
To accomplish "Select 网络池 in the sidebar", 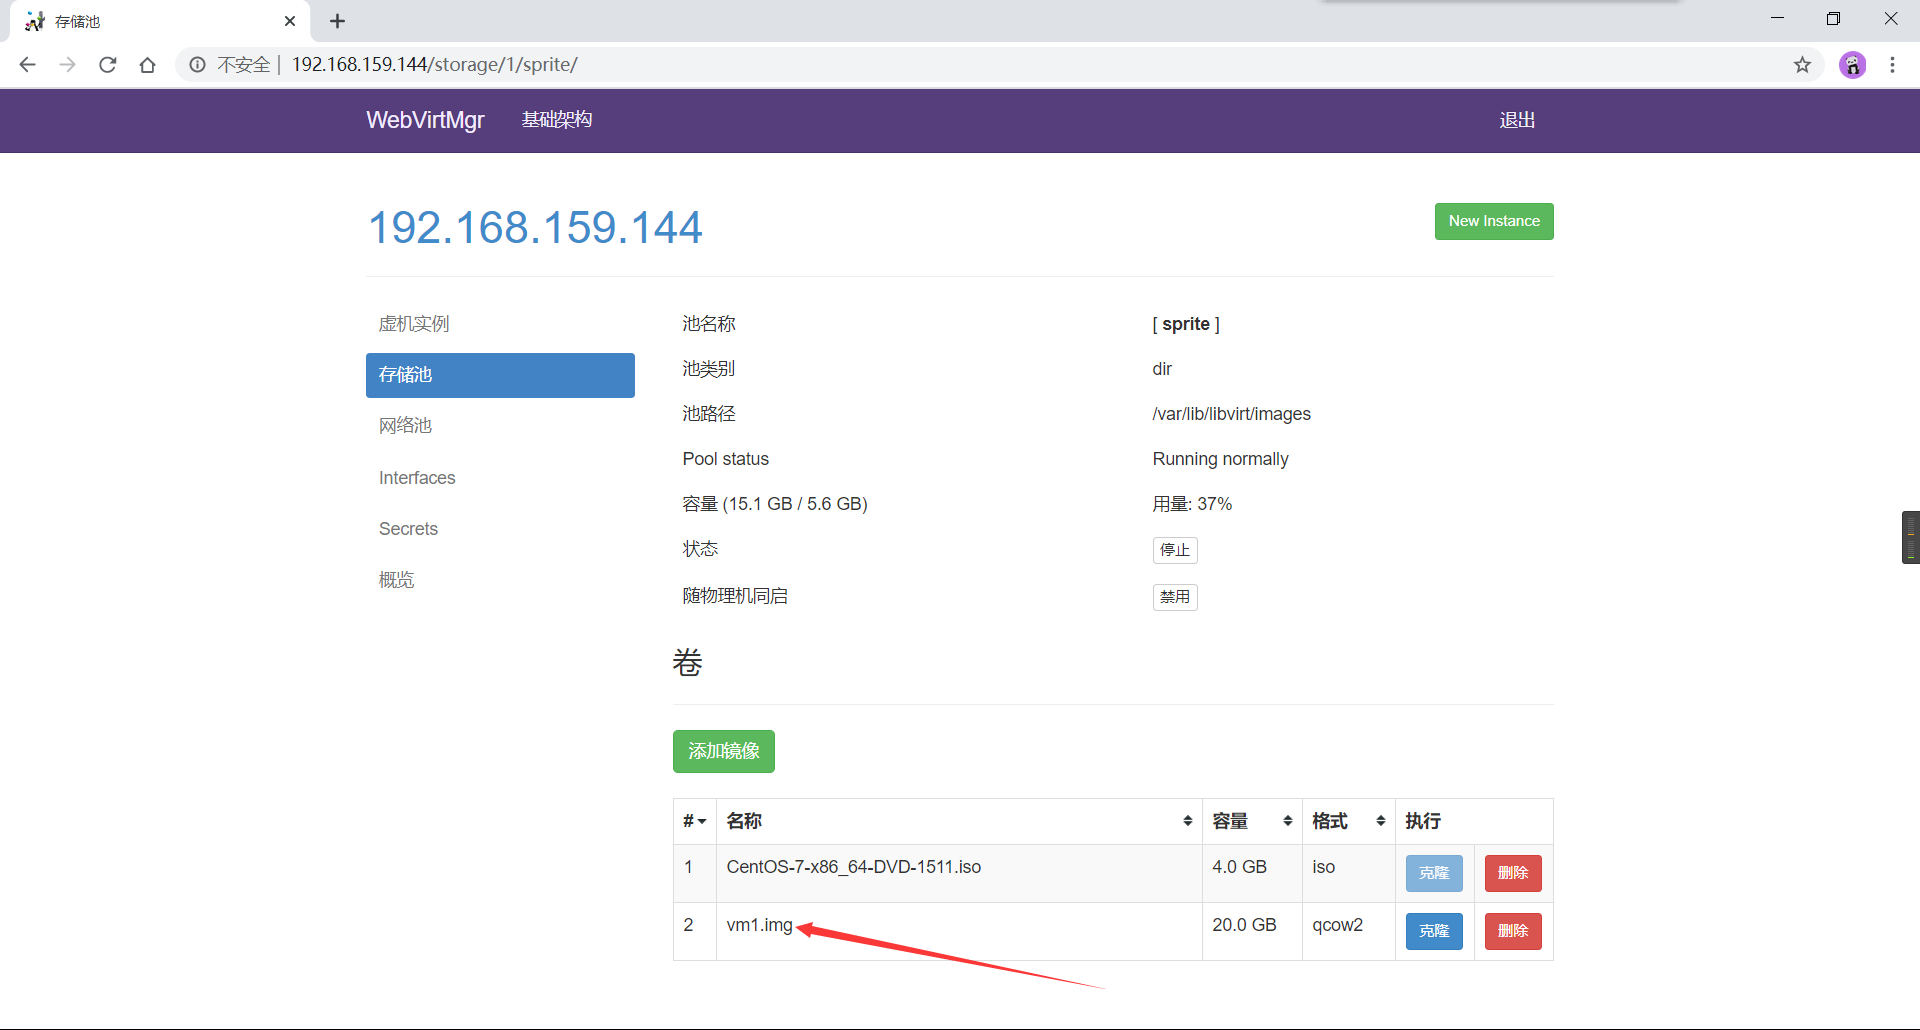I will pyautogui.click(x=405, y=426).
